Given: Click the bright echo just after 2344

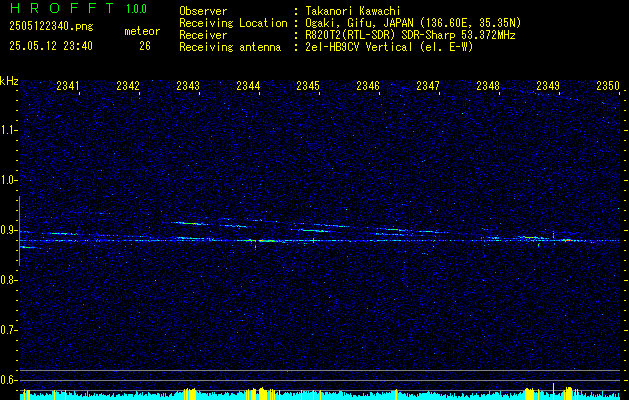Looking at the screenshot, I should [267, 241].
